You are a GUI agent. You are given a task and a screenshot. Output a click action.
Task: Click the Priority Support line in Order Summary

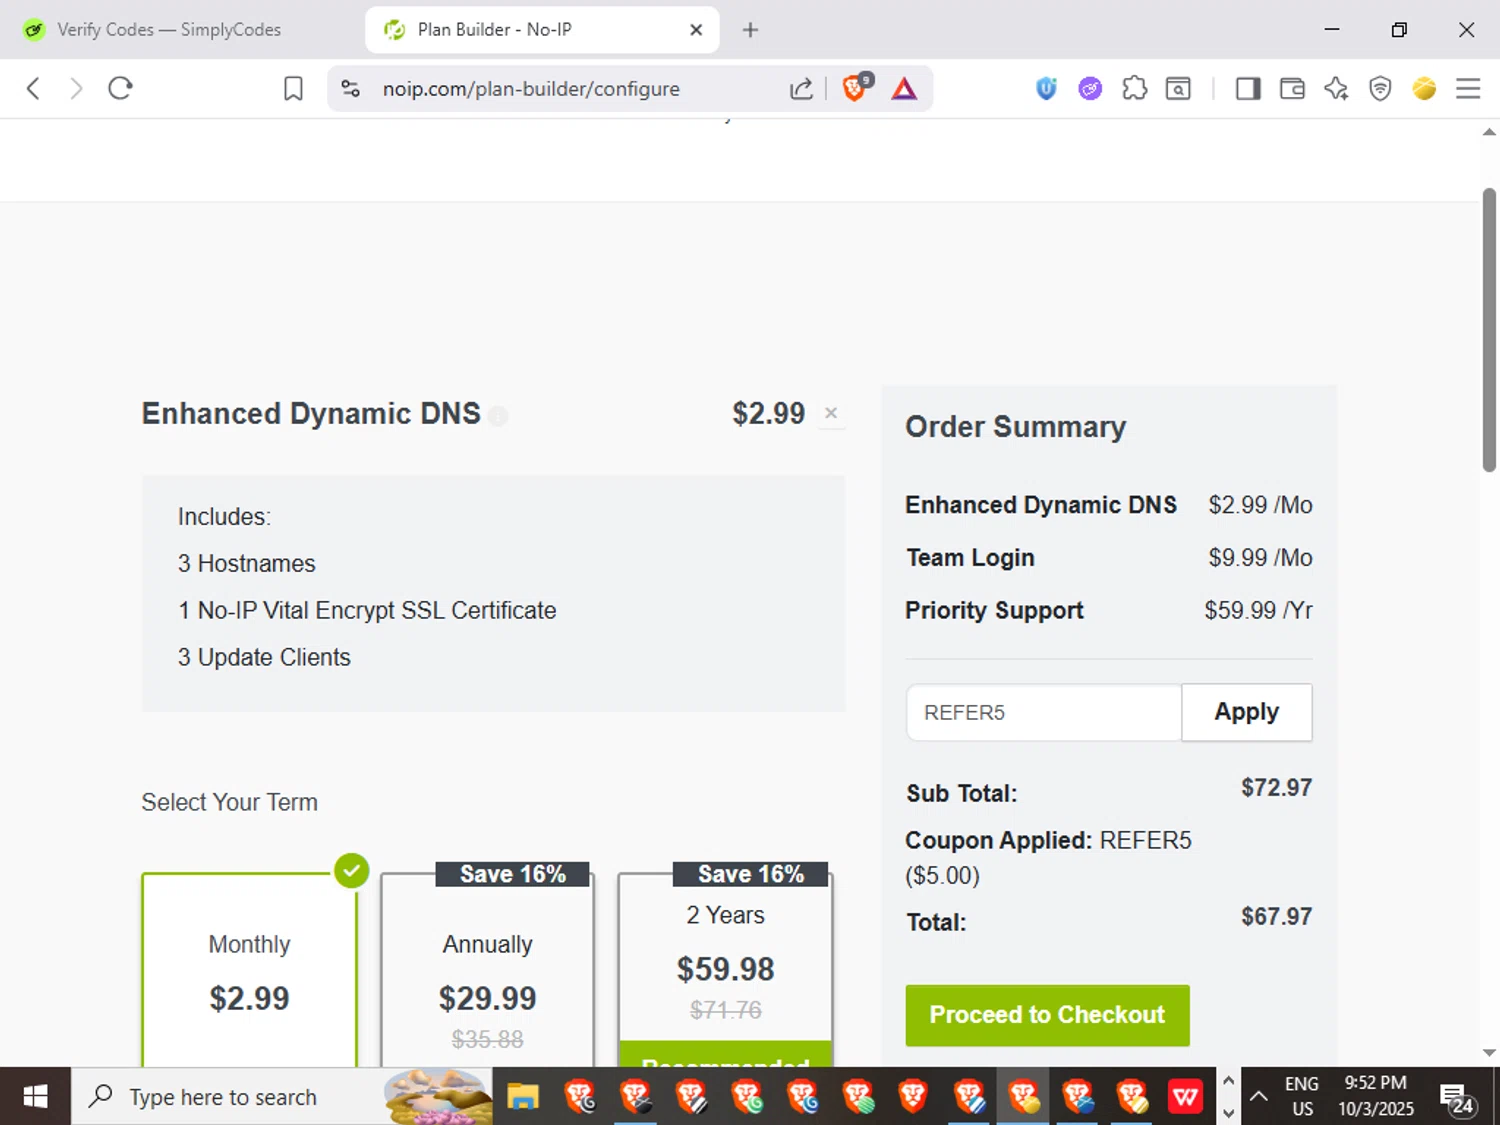(x=1109, y=610)
